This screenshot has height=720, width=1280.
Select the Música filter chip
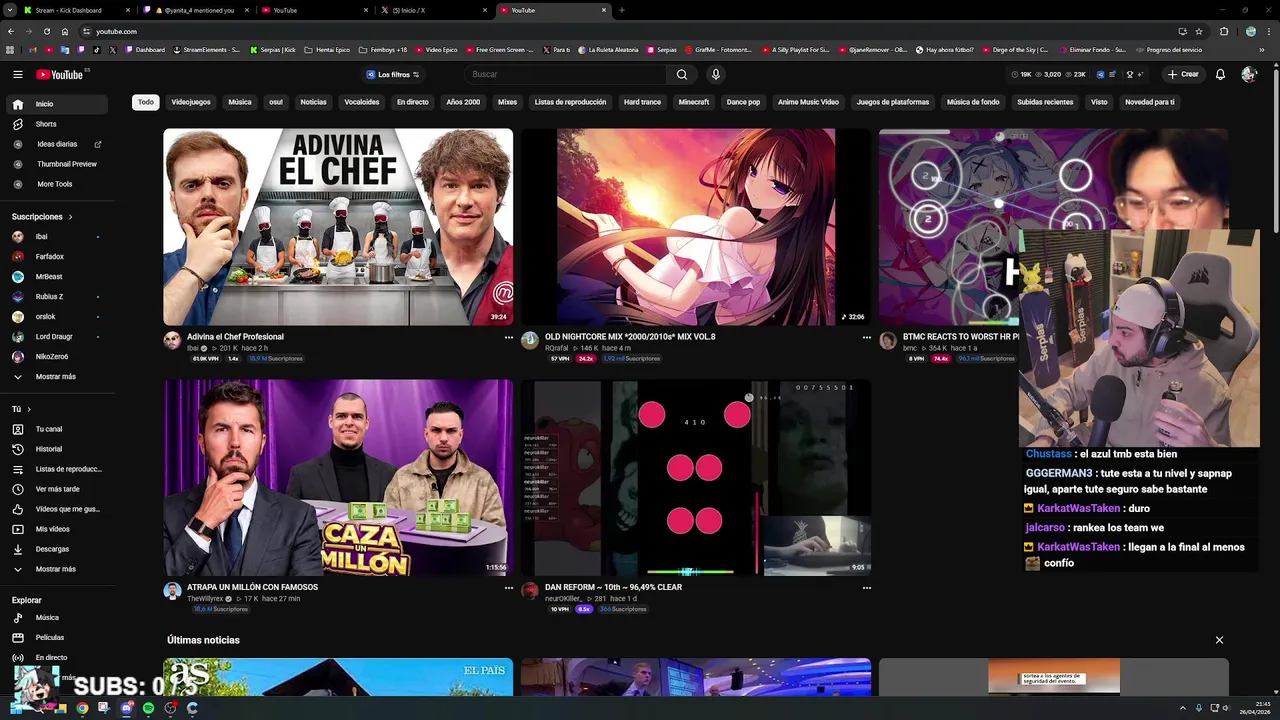(240, 102)
